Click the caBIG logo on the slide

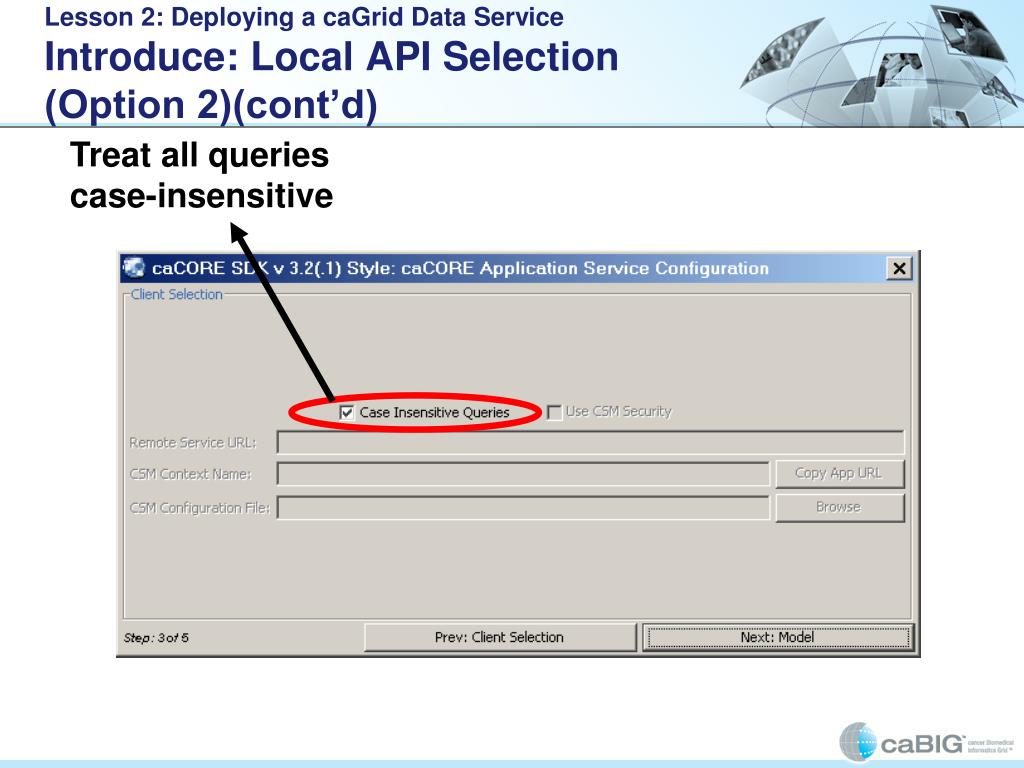tap(926, 743)
